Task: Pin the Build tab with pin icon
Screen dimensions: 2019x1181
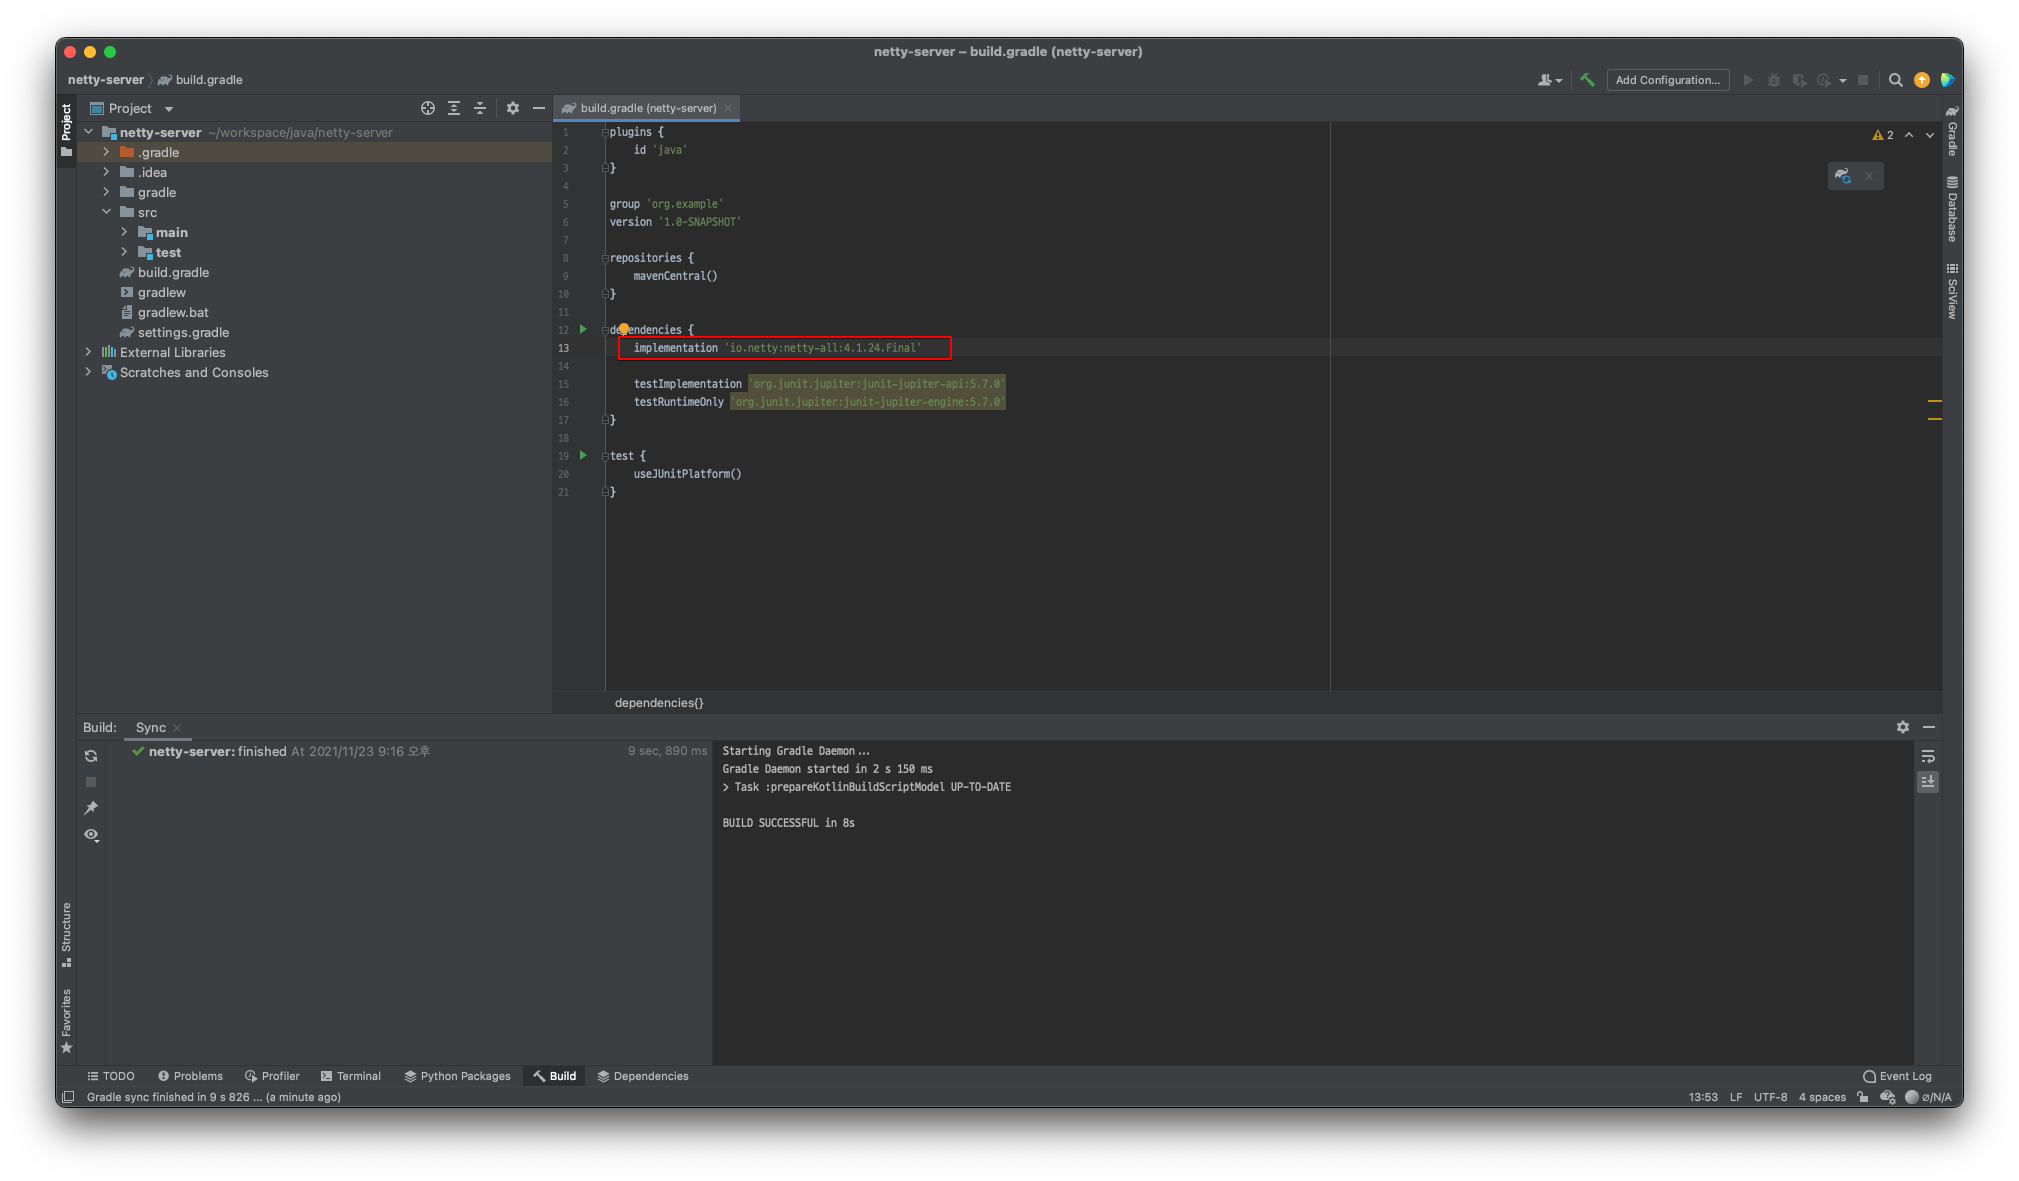Action: [91, 808]
